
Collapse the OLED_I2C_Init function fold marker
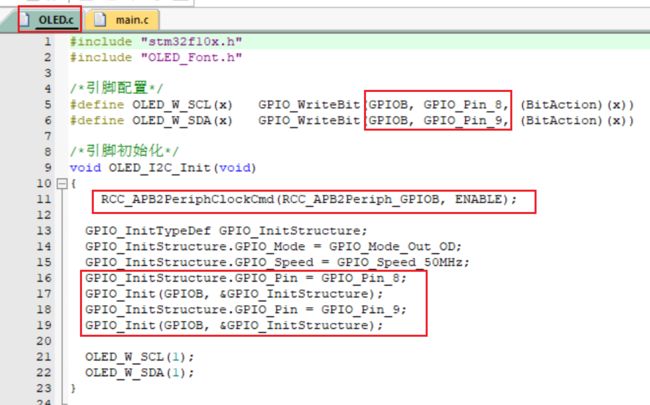pos(62,183)
